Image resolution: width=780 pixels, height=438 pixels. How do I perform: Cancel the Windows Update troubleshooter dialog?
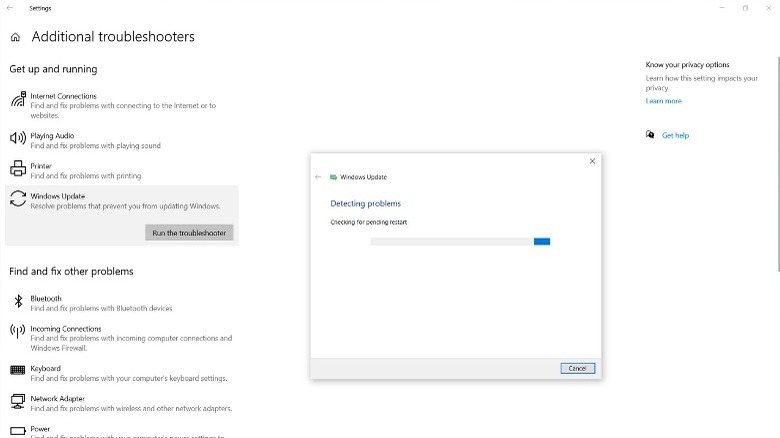tap(577, 368)
